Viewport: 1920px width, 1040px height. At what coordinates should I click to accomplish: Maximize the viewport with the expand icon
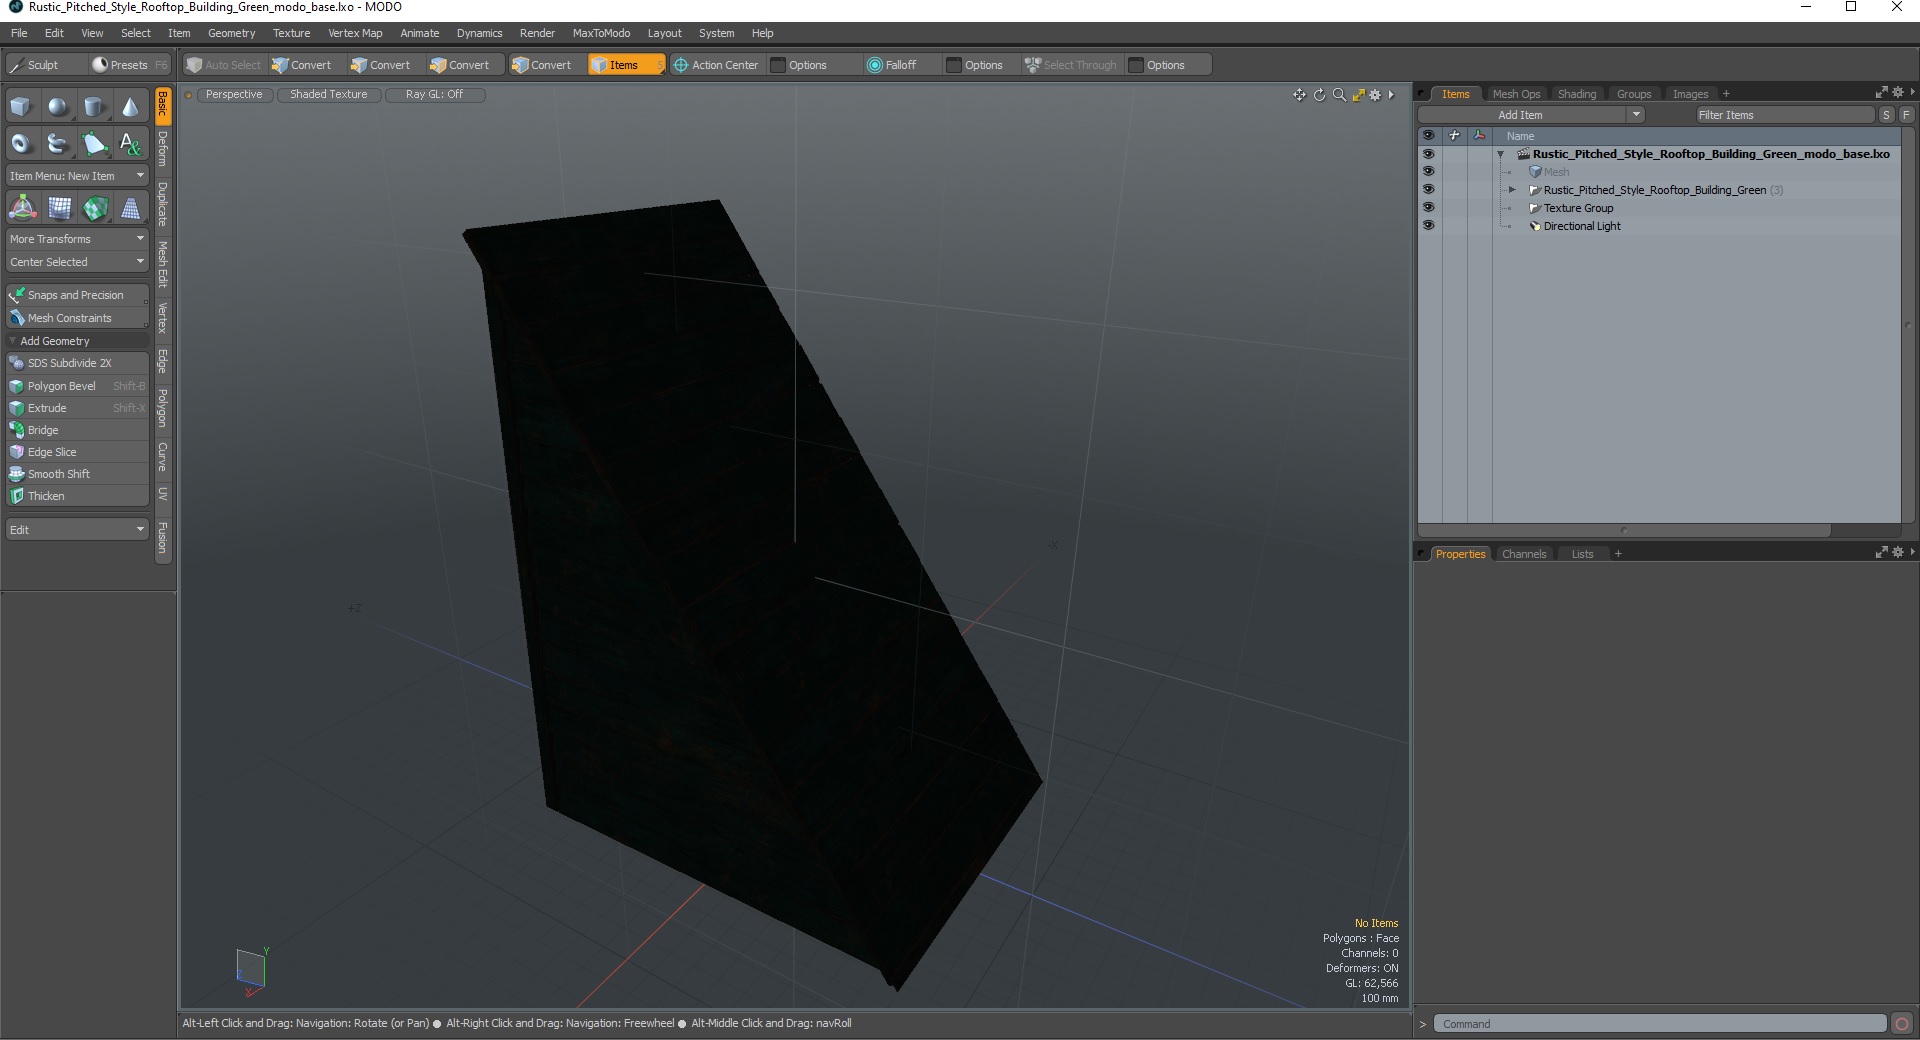pyautogui.click(x=1358, y=95)
